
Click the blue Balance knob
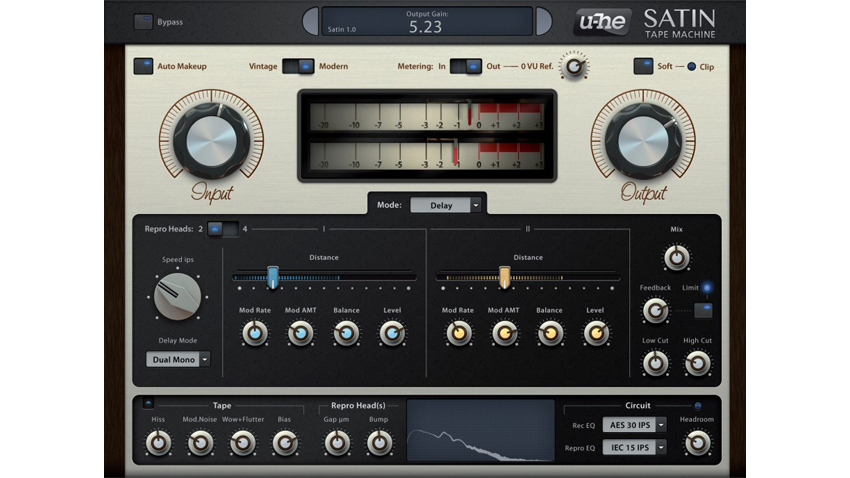click(x=346, y=333)
